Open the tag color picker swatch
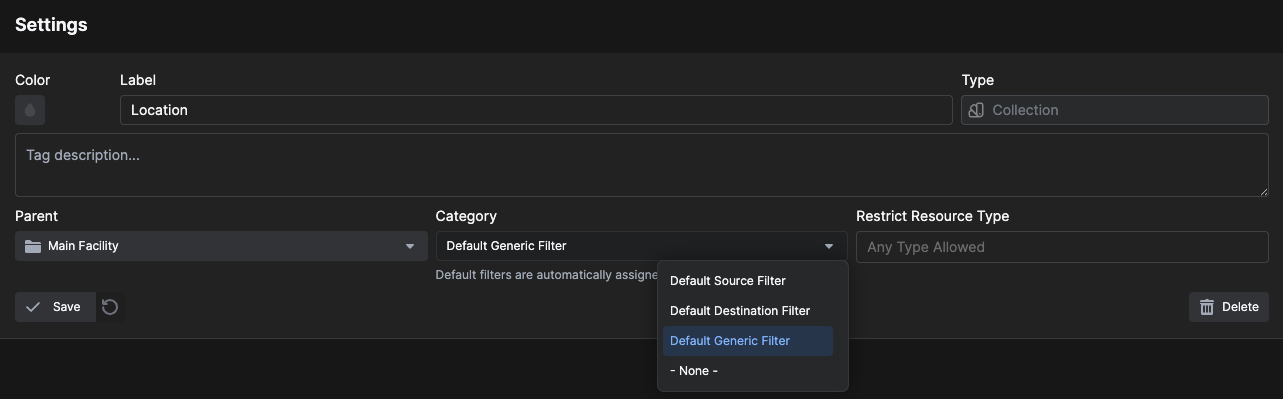The image size is (1283, 399). click(30, 110)
